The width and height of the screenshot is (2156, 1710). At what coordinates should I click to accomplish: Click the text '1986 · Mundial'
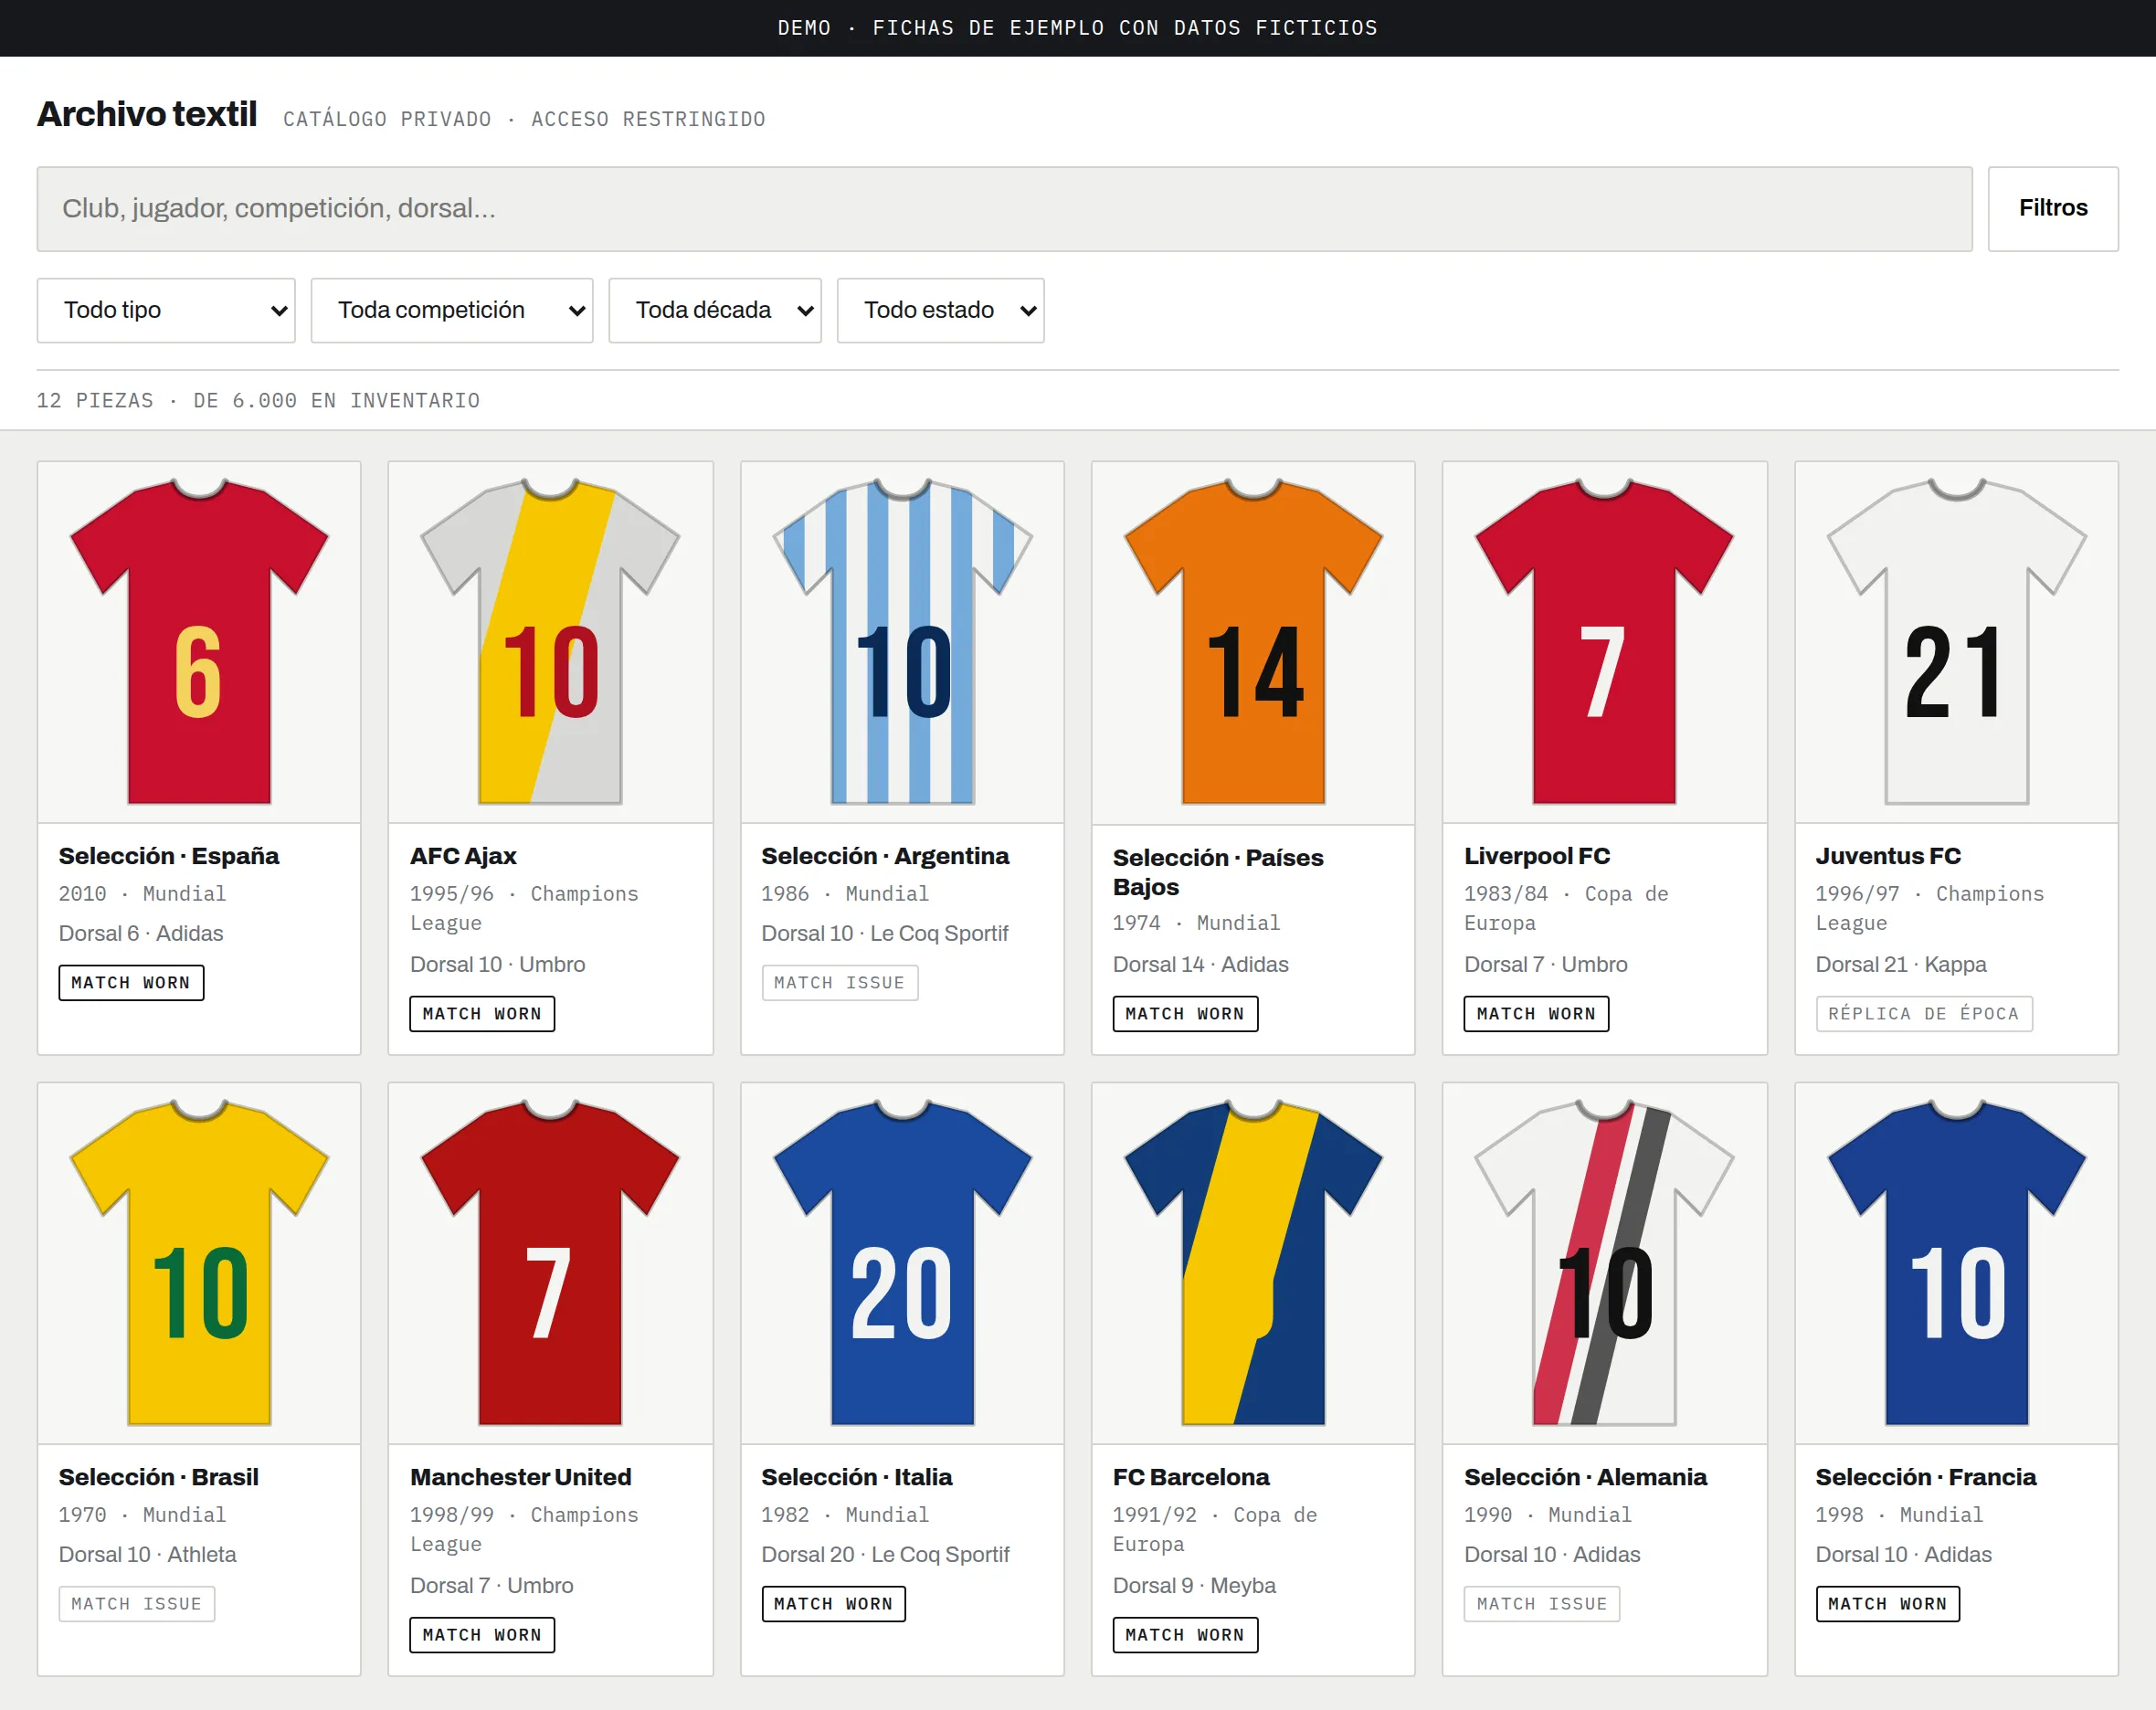tap(845, 893)
